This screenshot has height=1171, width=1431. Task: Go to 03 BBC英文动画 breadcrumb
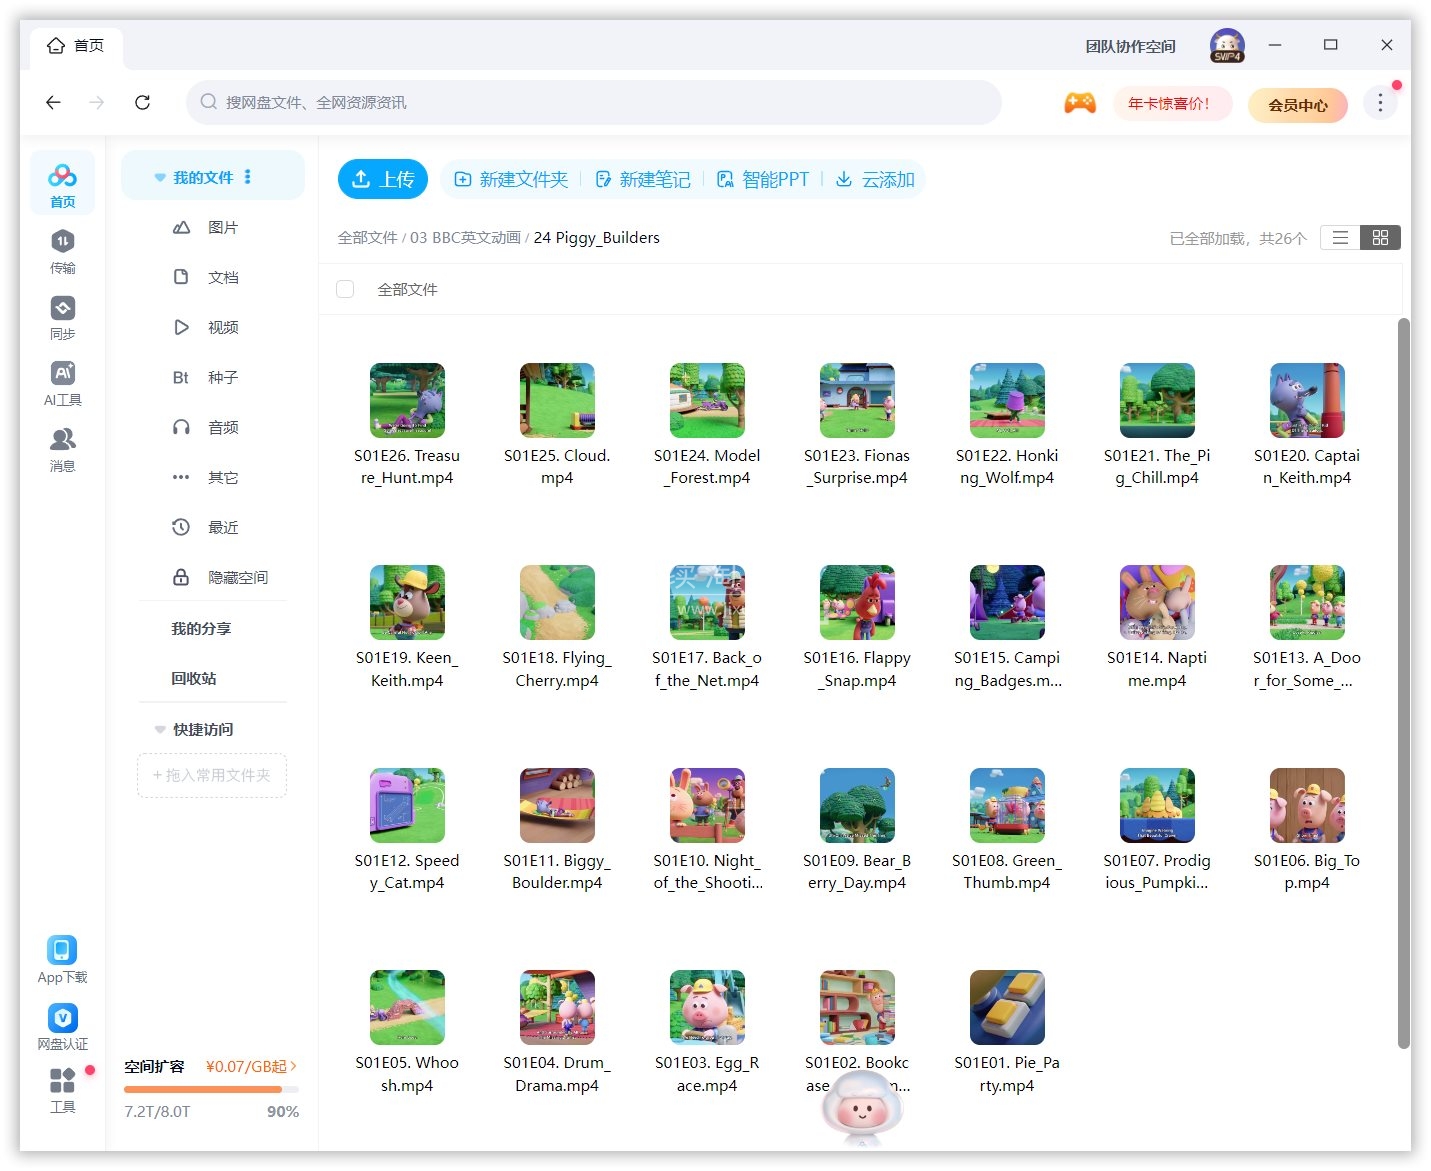[465, 237]
